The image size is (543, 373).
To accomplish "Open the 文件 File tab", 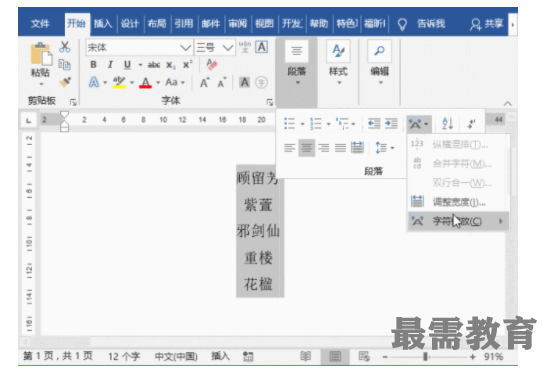I will pos(40,24).
